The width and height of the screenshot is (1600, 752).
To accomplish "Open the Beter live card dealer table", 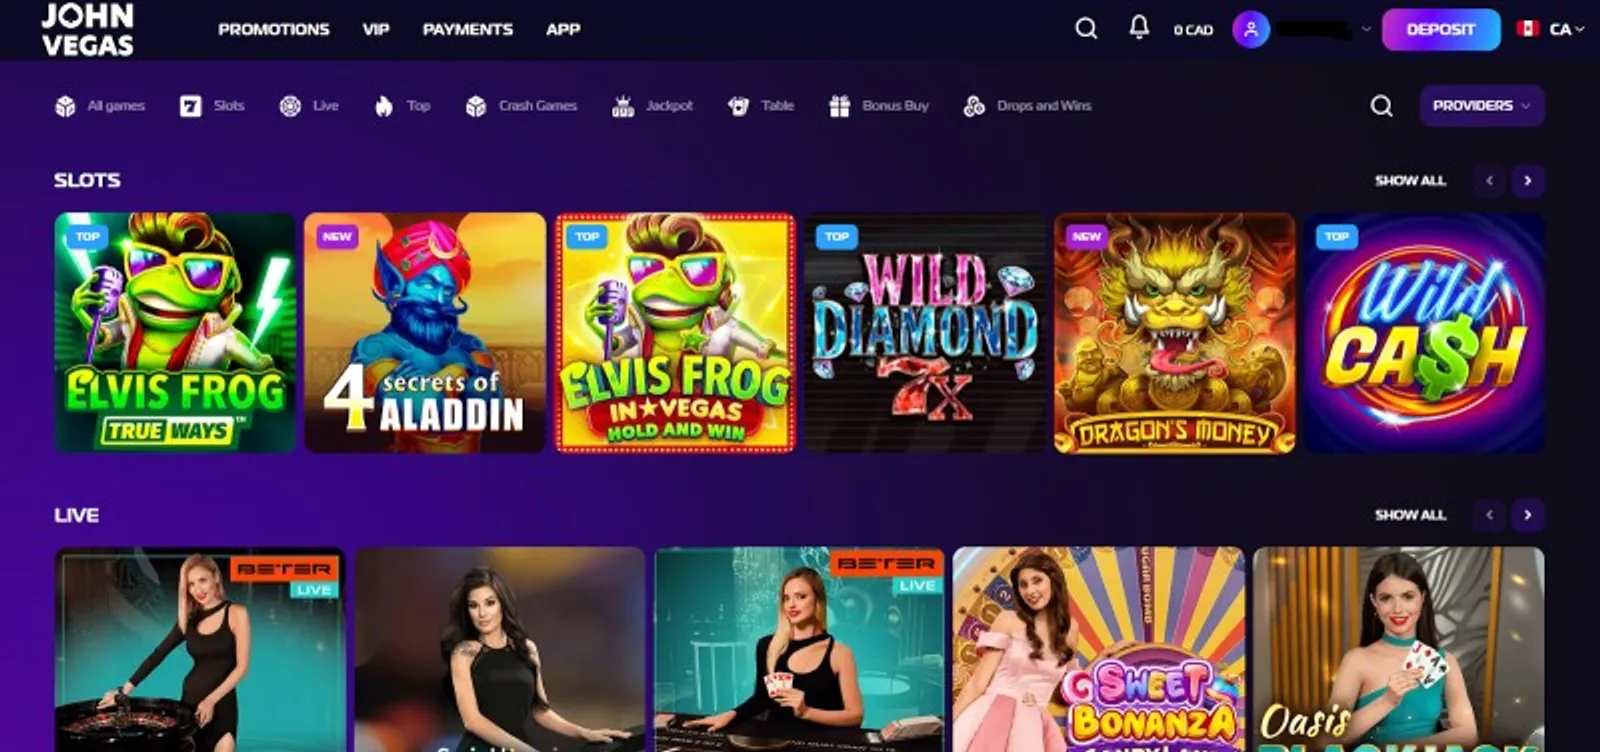I will (x=799, y=649).
